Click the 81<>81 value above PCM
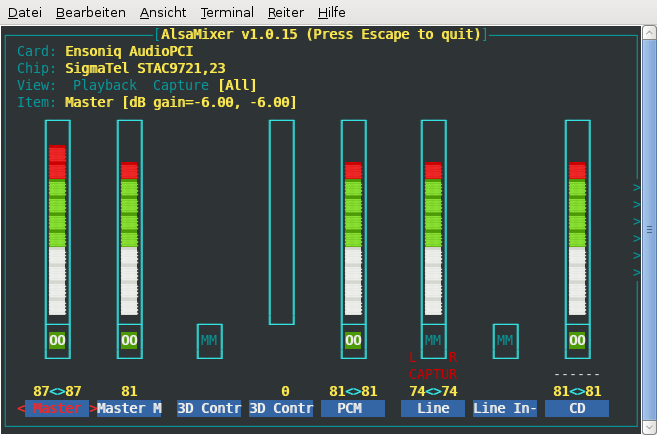657x435 pixels. coord(353,391)
